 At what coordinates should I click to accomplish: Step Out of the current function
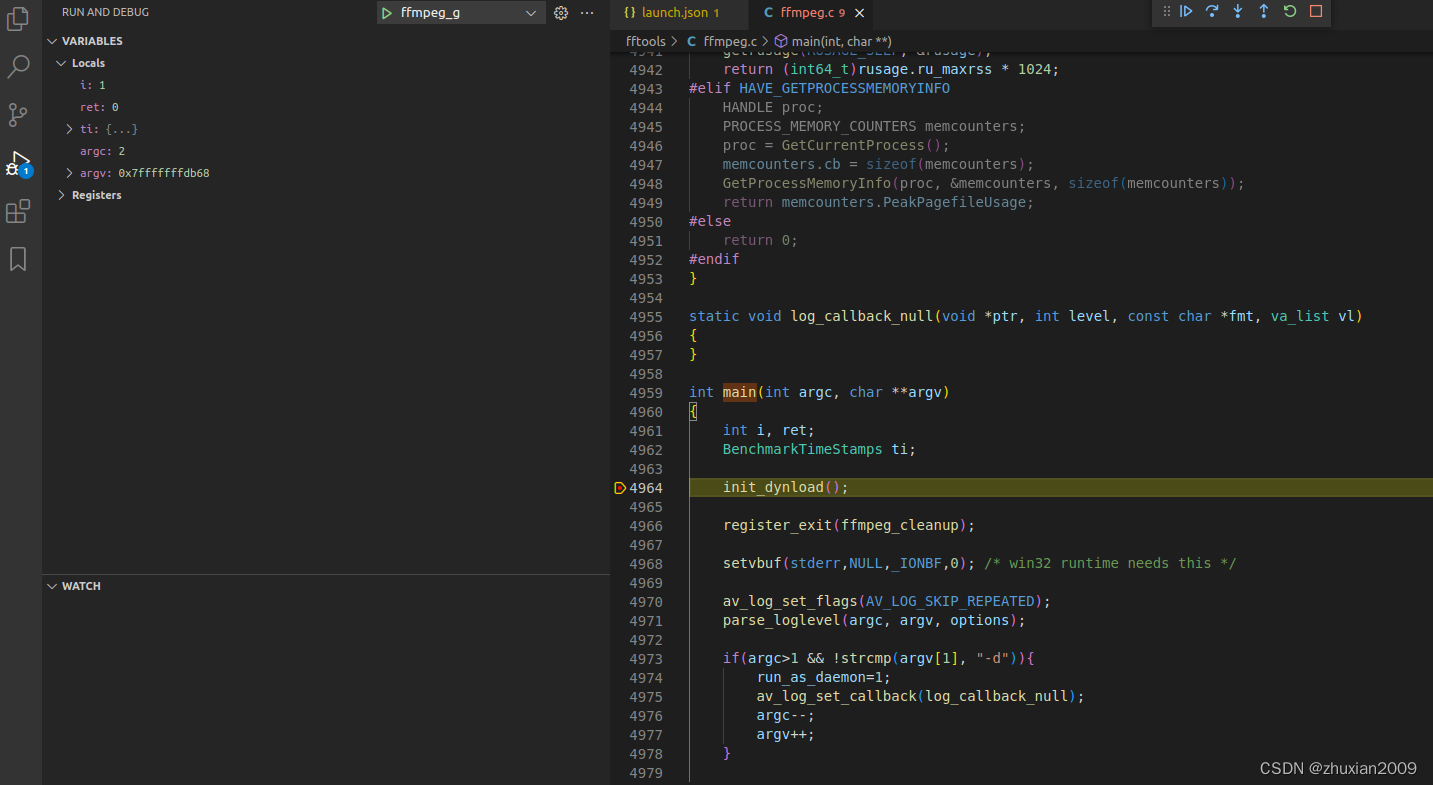[x=1263, y=12]
